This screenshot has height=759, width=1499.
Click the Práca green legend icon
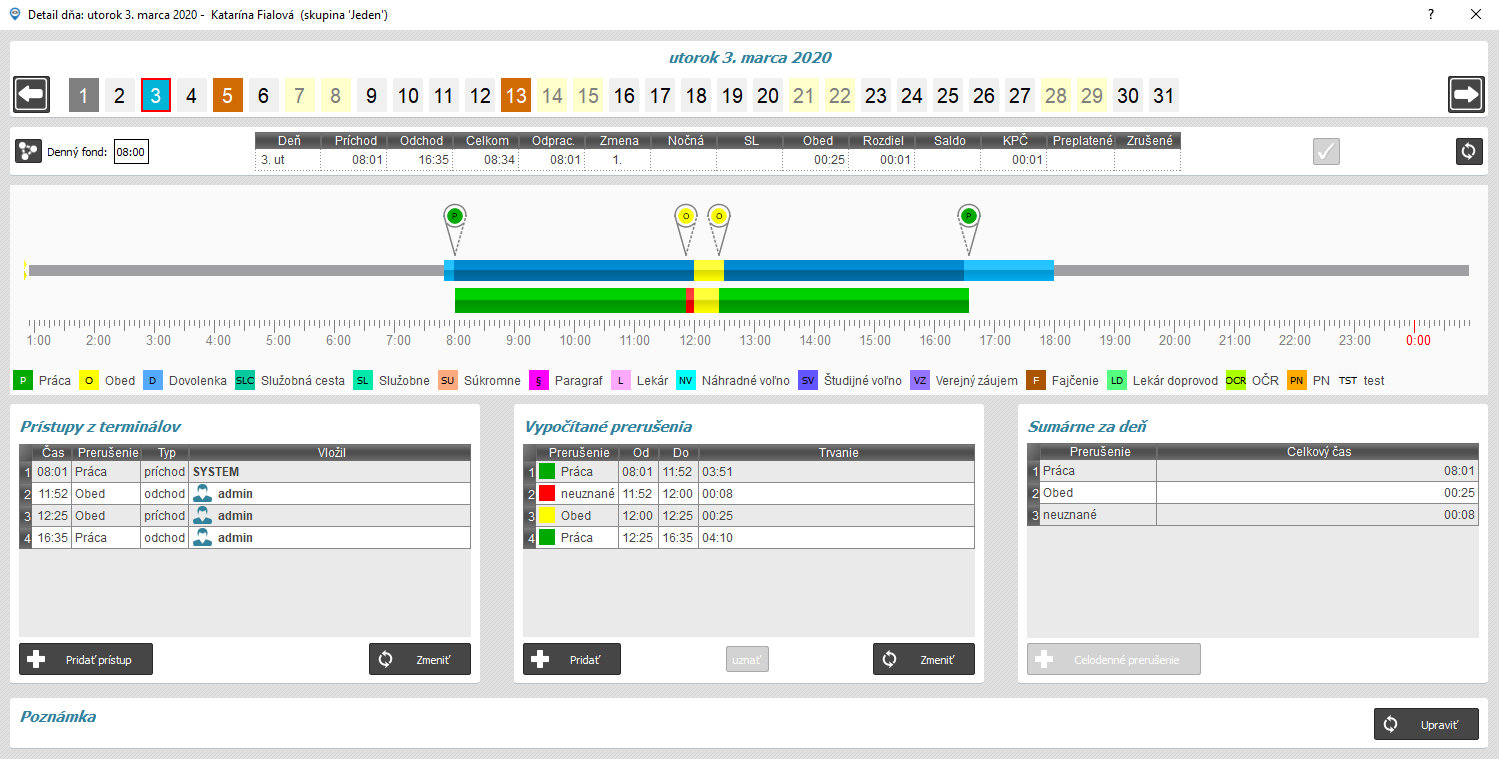pyautogui.click(x=23, y=380)
